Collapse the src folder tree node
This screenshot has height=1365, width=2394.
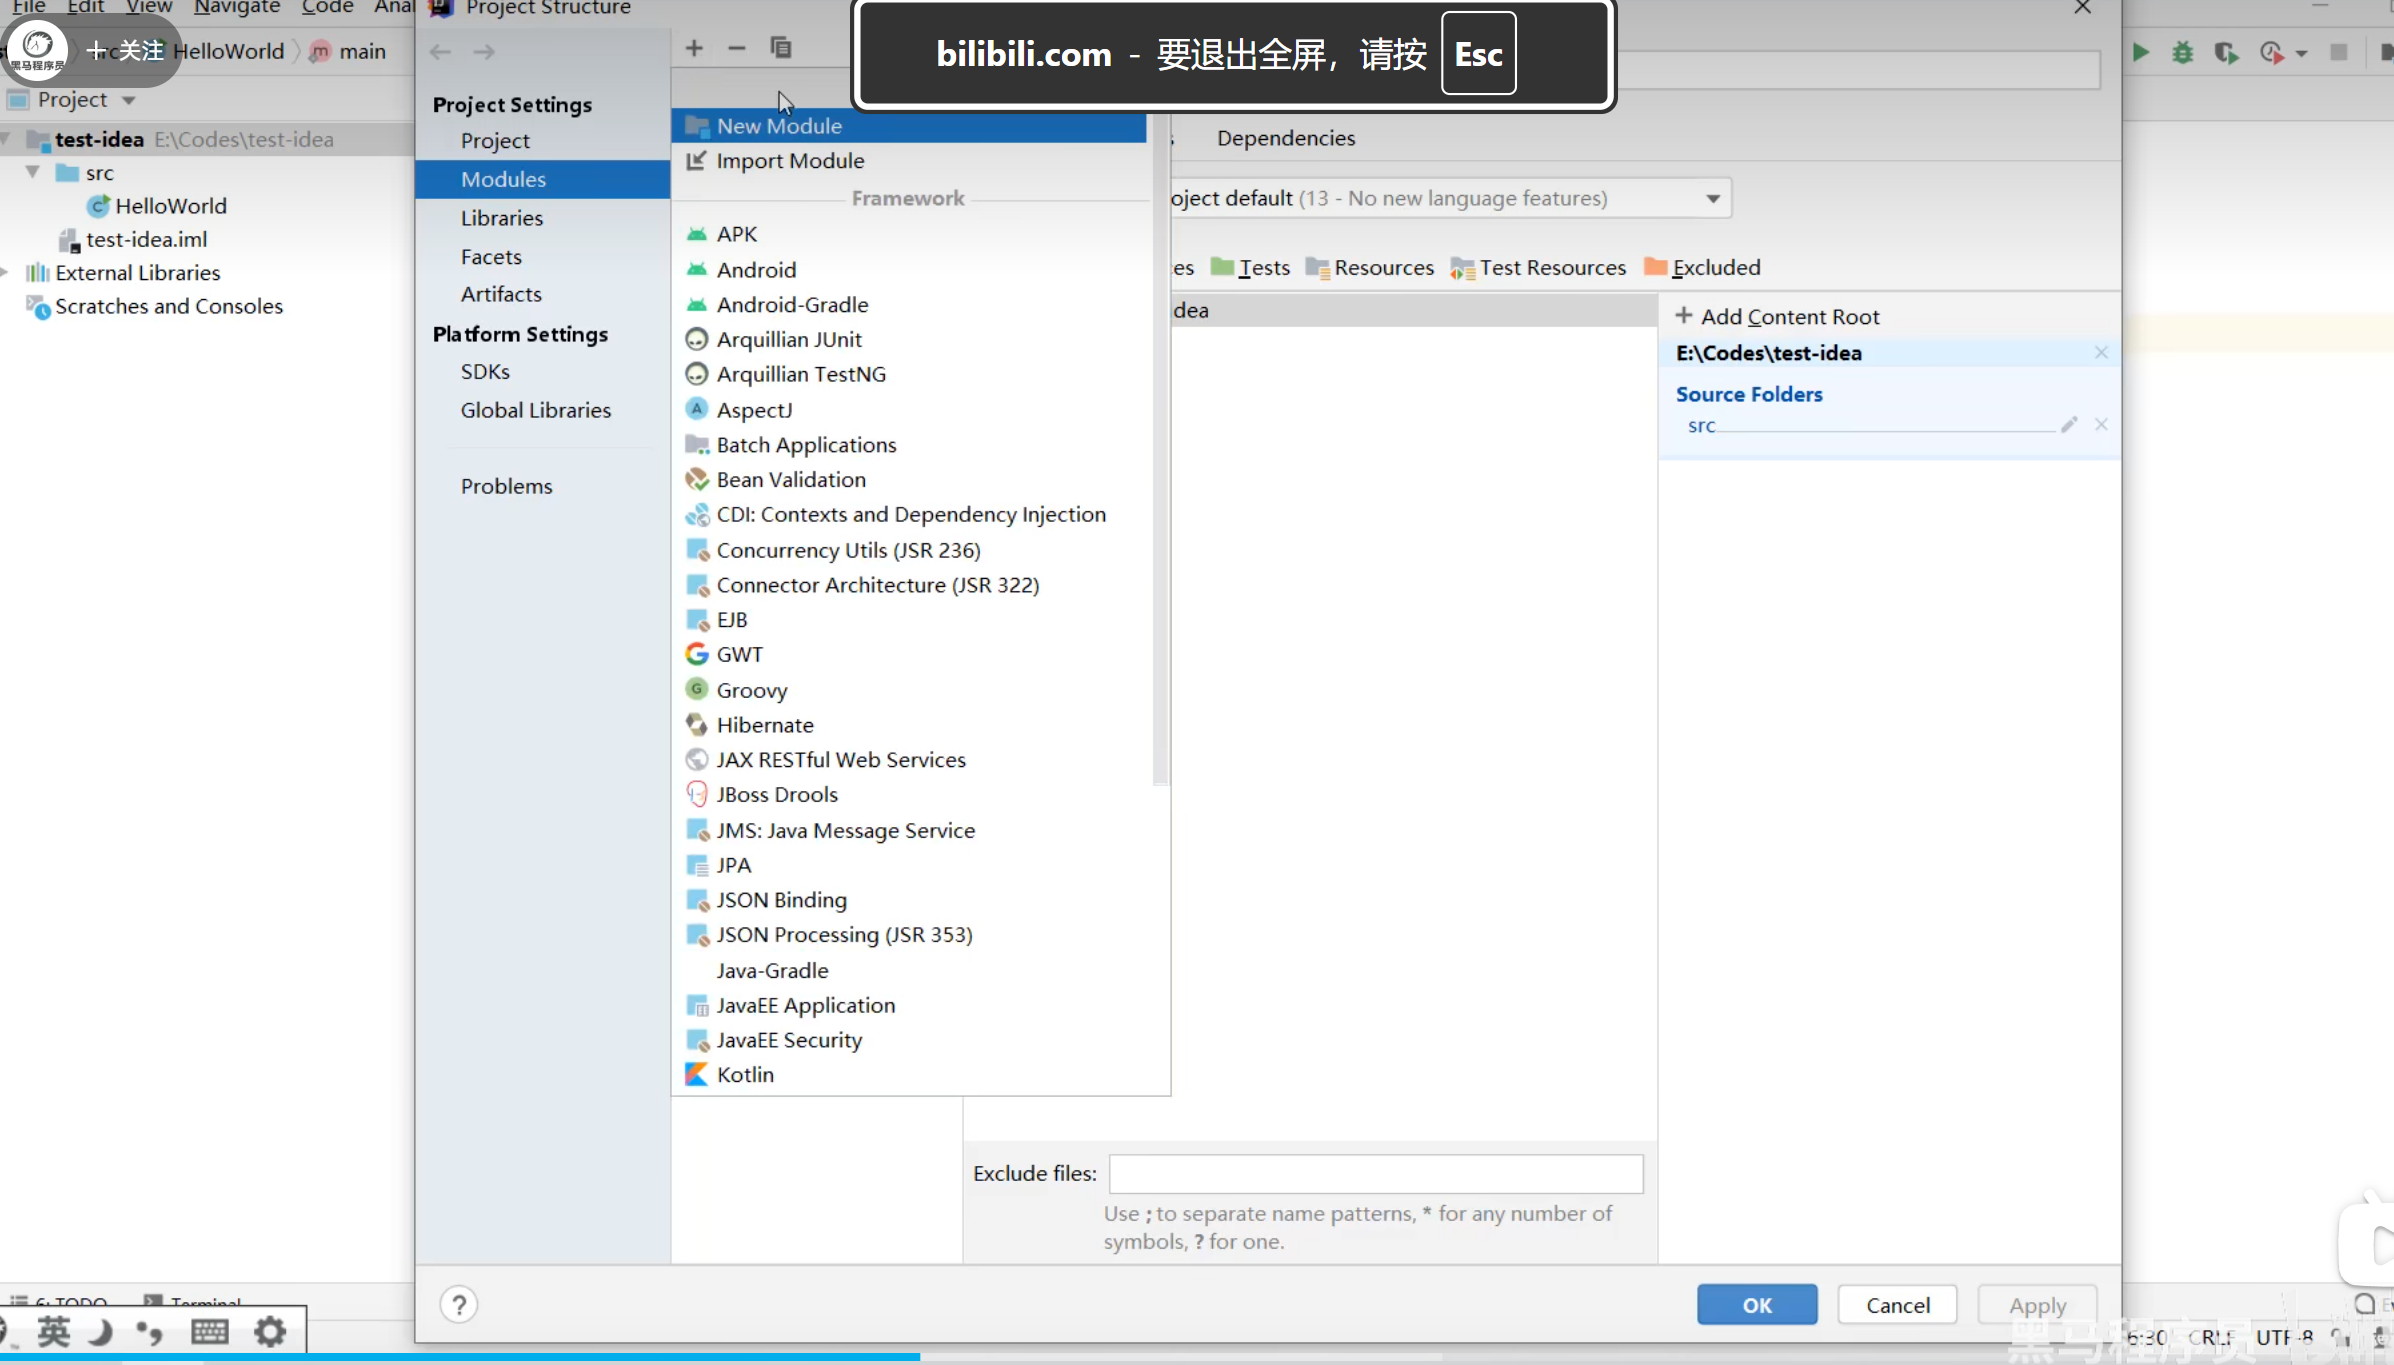tap(33, 172)
